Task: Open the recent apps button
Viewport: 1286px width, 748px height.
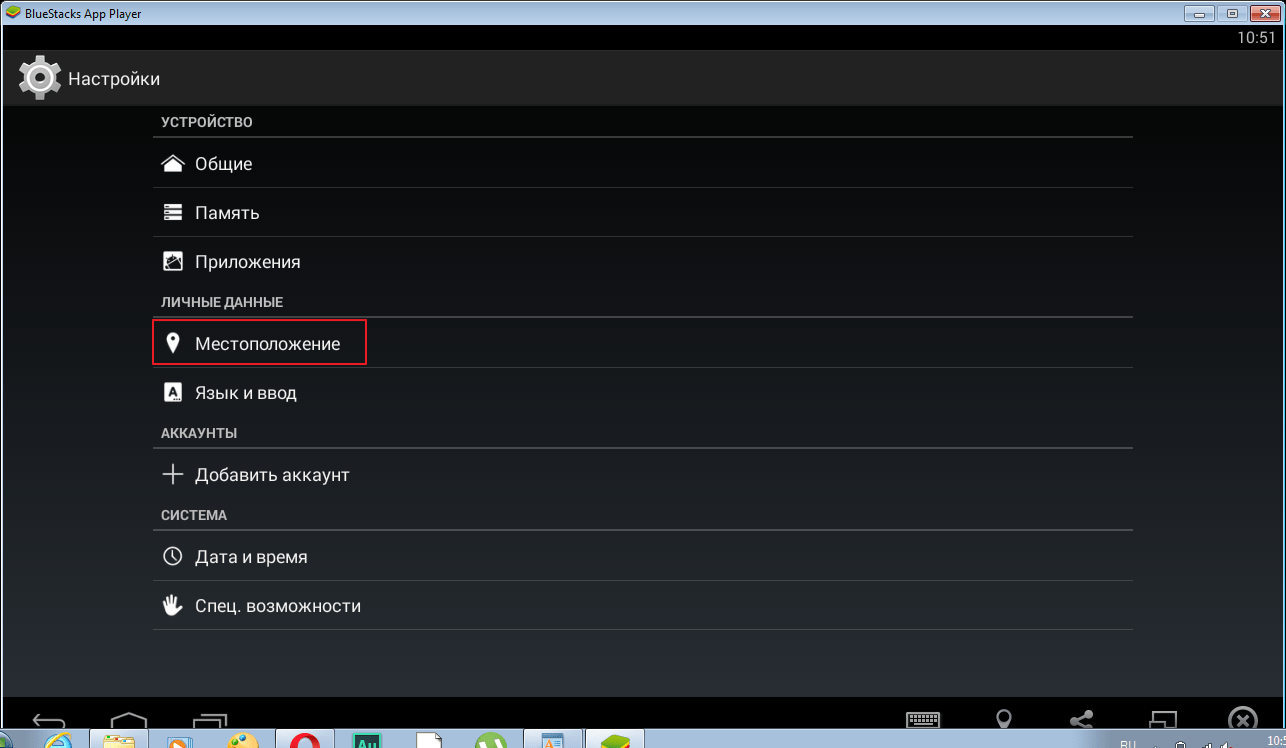Action: click(210, 720)
